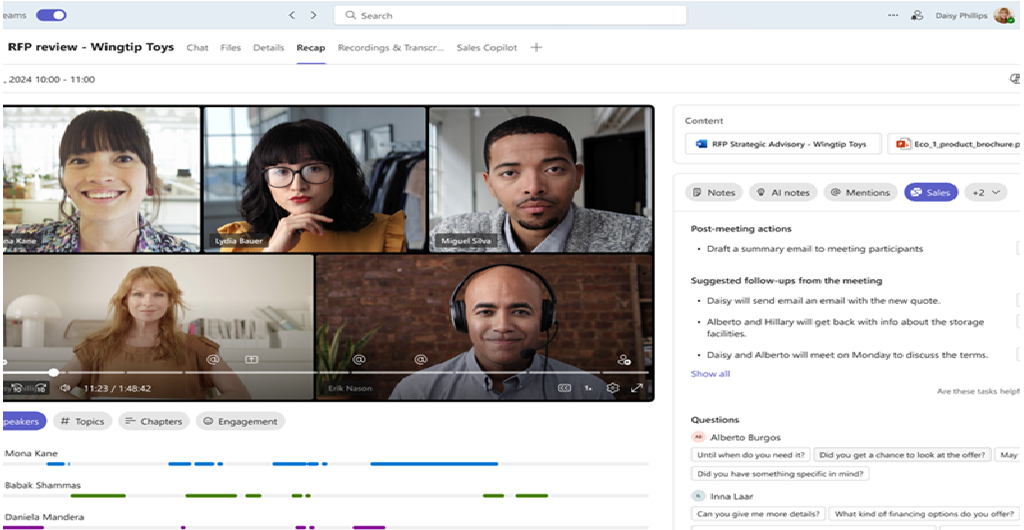Viewport: 1024px width, 530px height.
Task: Click 'Can you give me more details?' question
Action: (x=758, y=514)
